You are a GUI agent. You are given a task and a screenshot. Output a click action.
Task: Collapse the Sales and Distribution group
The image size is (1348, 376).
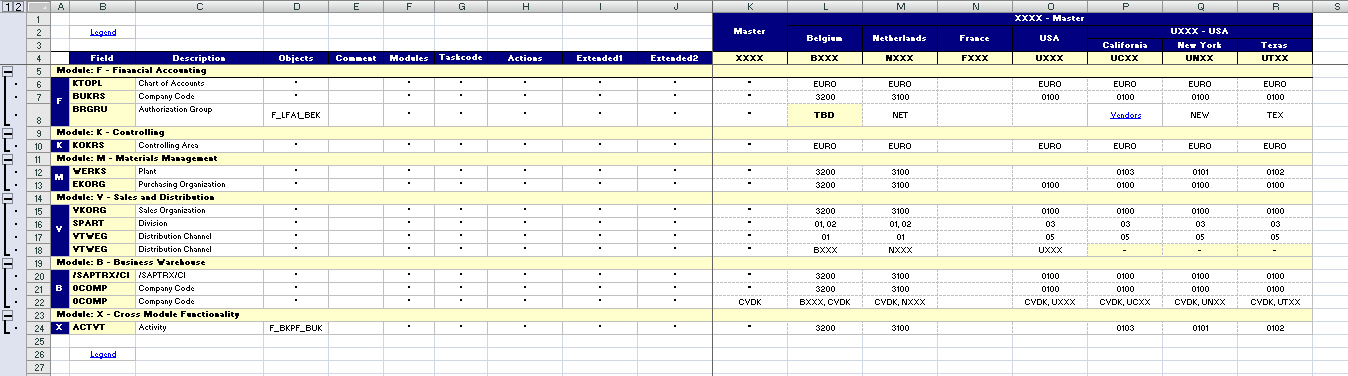tap(8, 197)
